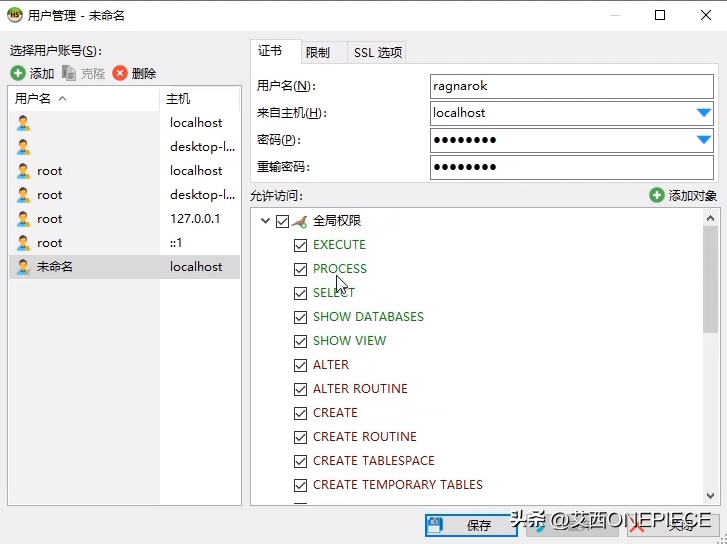The image size is (727, 544).
Task: Click the privileges list vertical scrollbar
Action: (710, 280)
